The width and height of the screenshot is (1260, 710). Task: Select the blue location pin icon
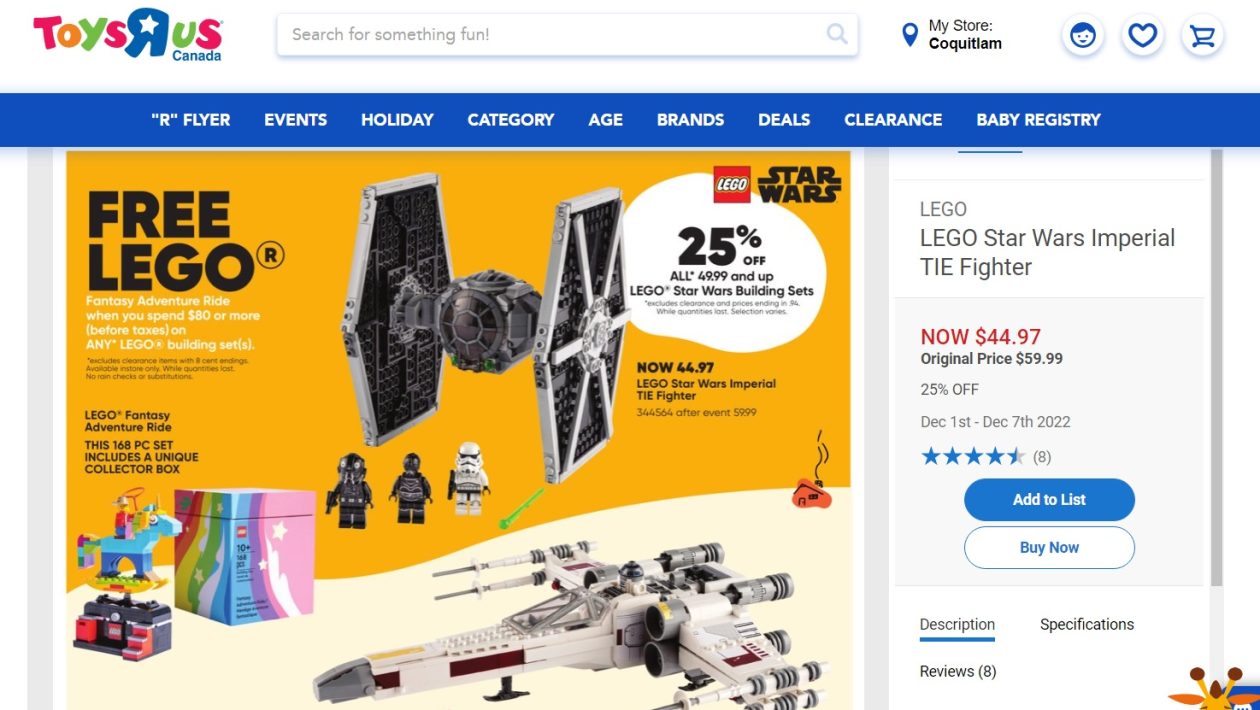(908, 34)
